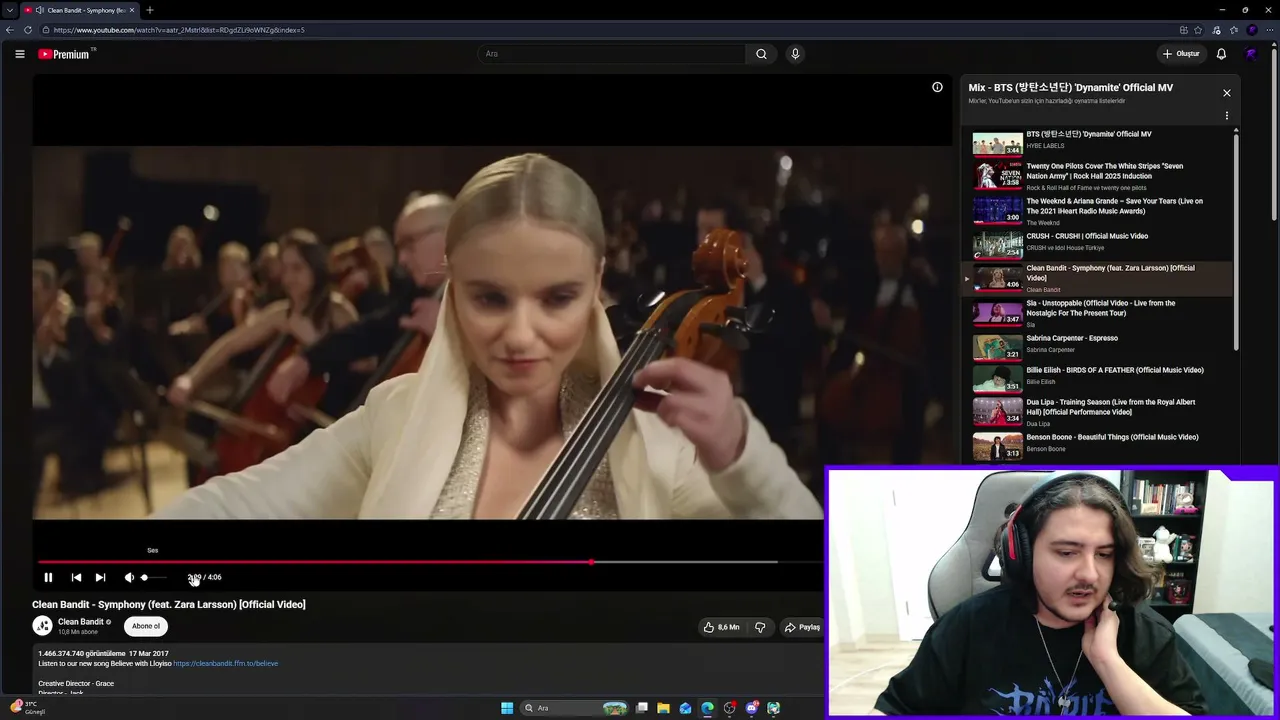
Task: Like the Symphony video
Action: pyautogui.click(x=722, y=627)
